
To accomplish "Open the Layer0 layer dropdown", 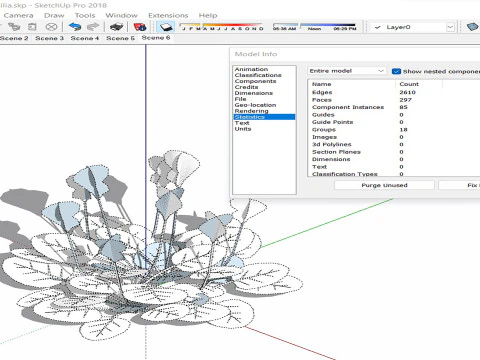I will pos(413,27).
